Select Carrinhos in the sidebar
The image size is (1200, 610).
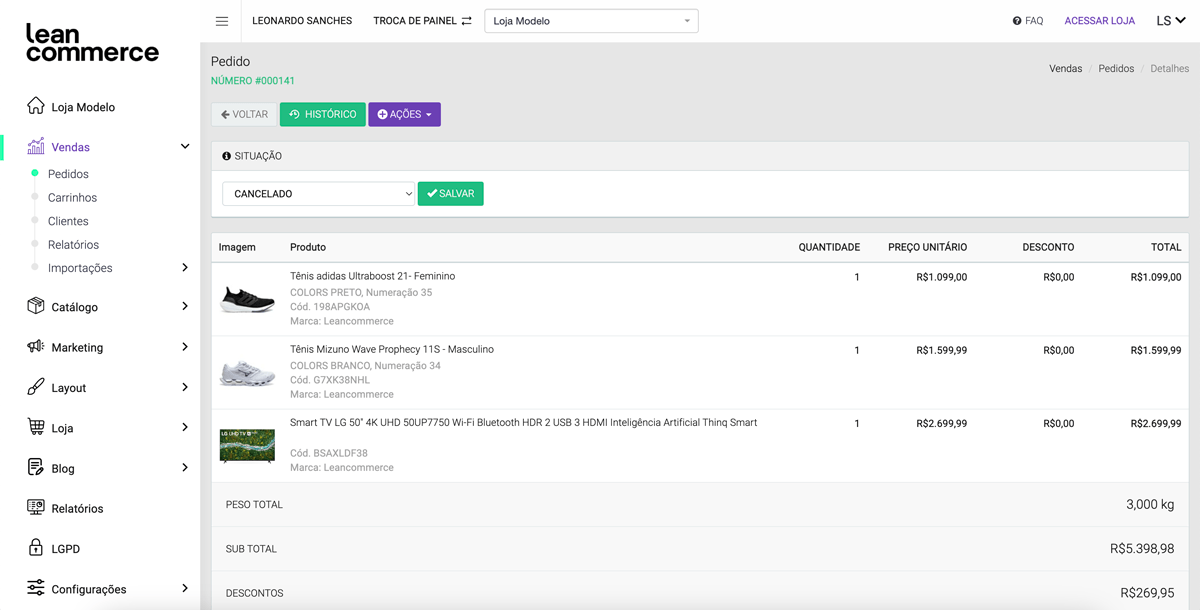(72, 198)
